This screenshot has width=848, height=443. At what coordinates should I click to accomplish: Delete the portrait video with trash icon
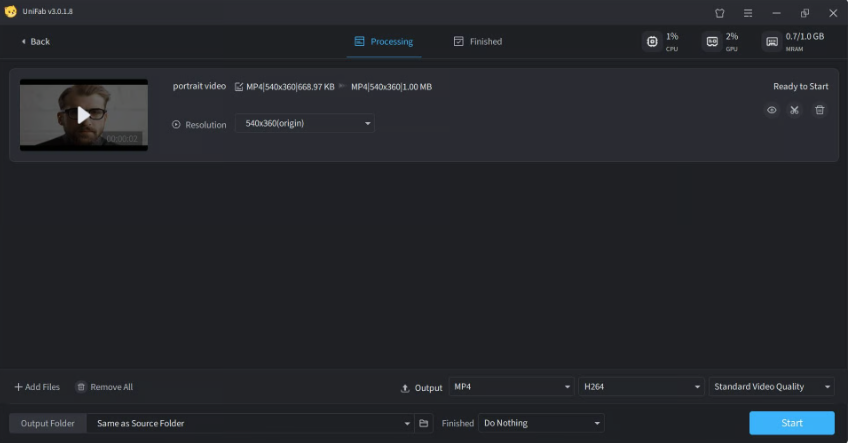820,110
